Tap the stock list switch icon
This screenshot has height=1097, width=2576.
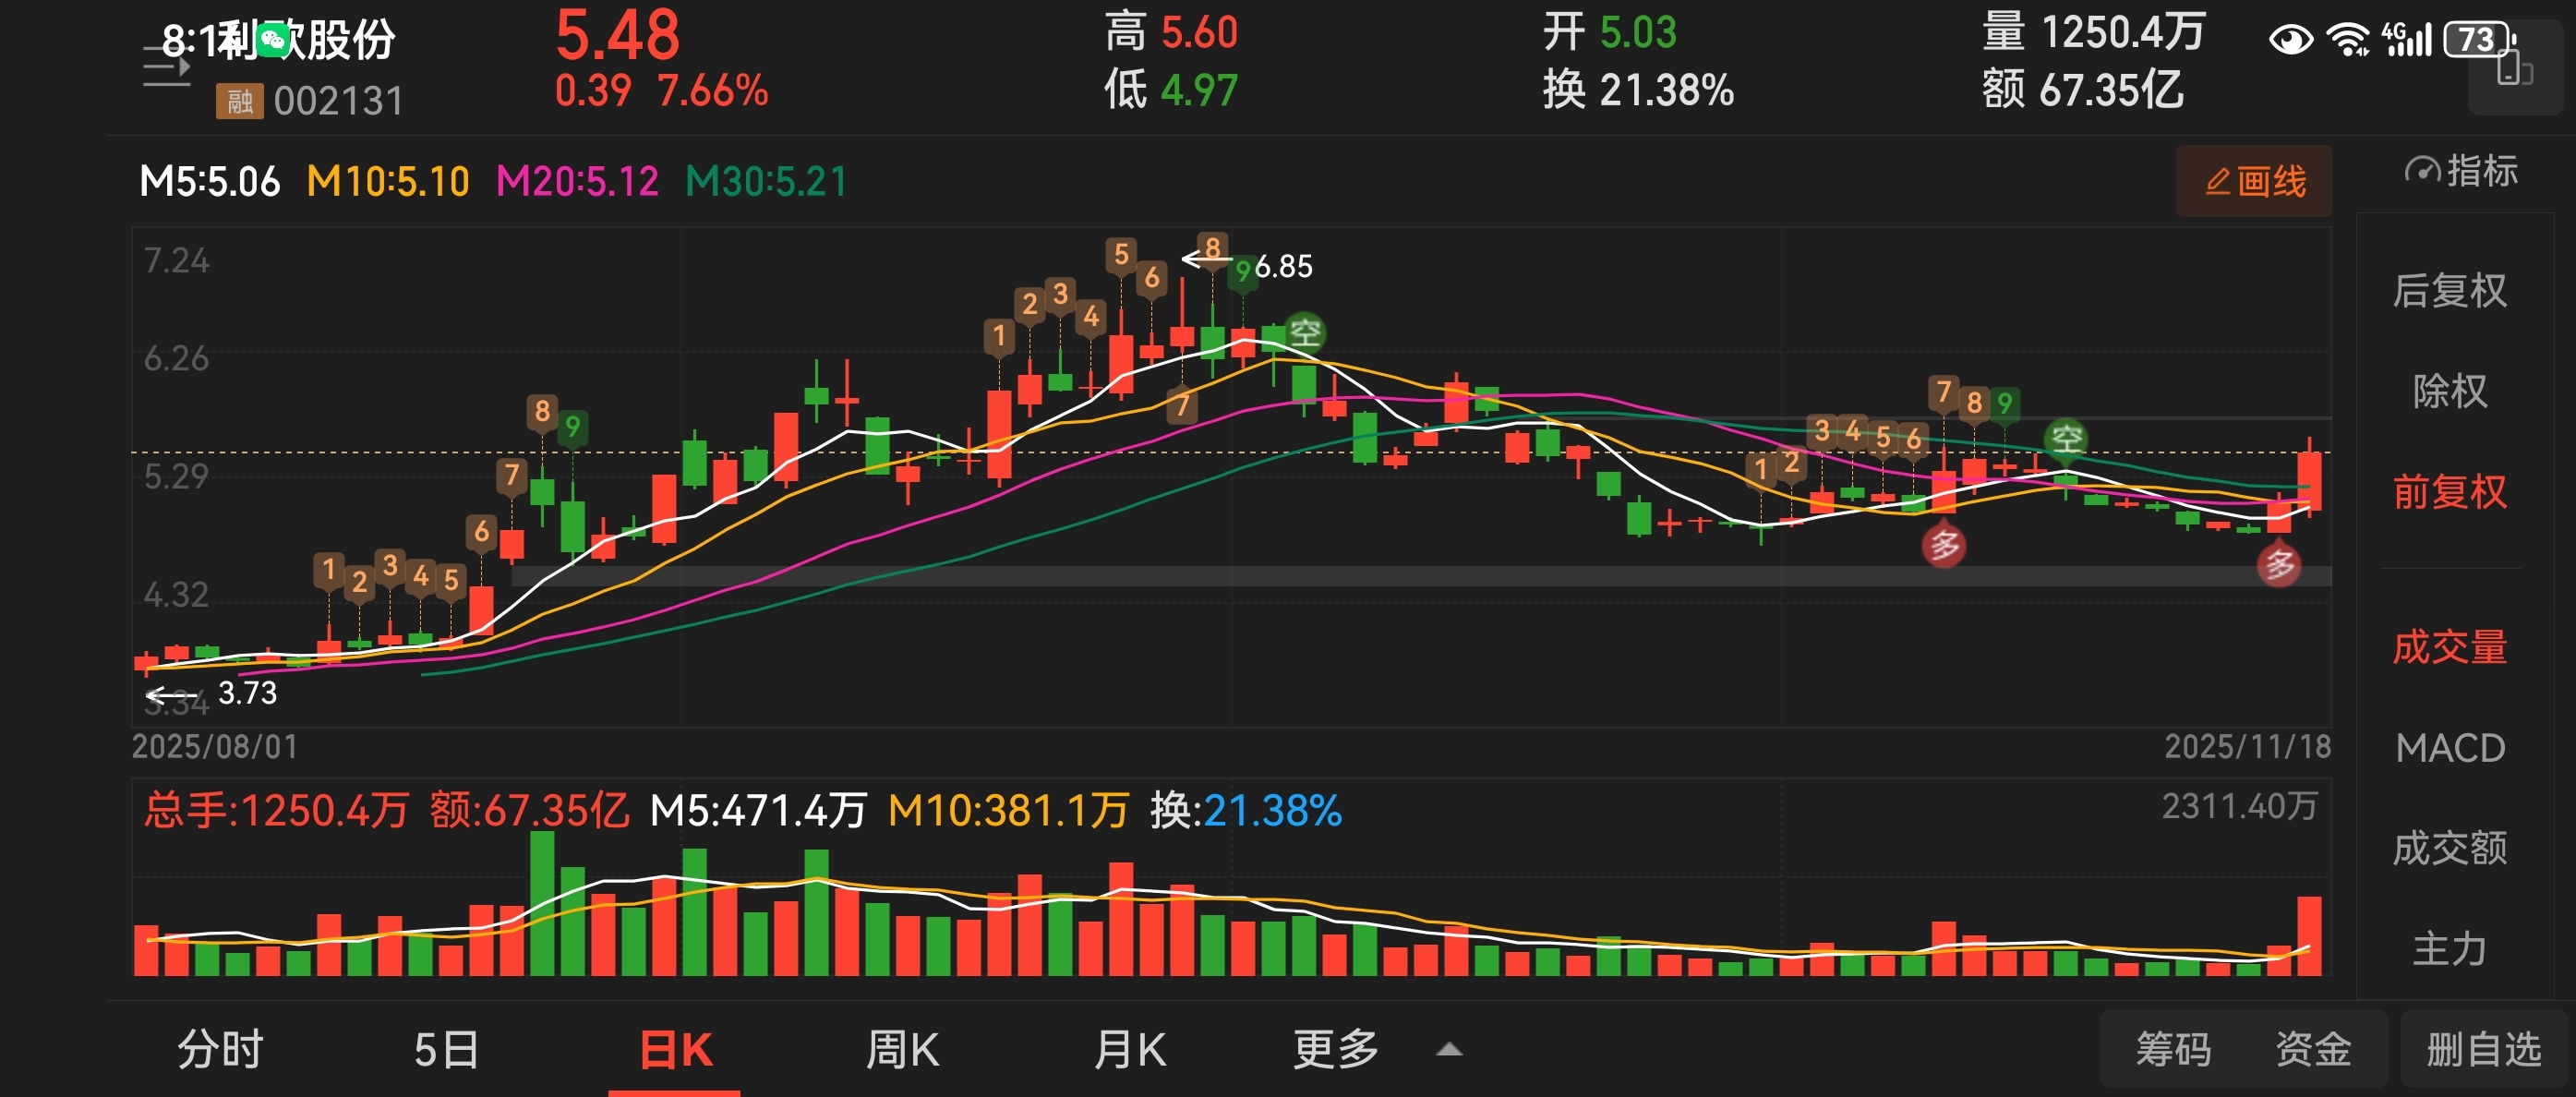166,68
